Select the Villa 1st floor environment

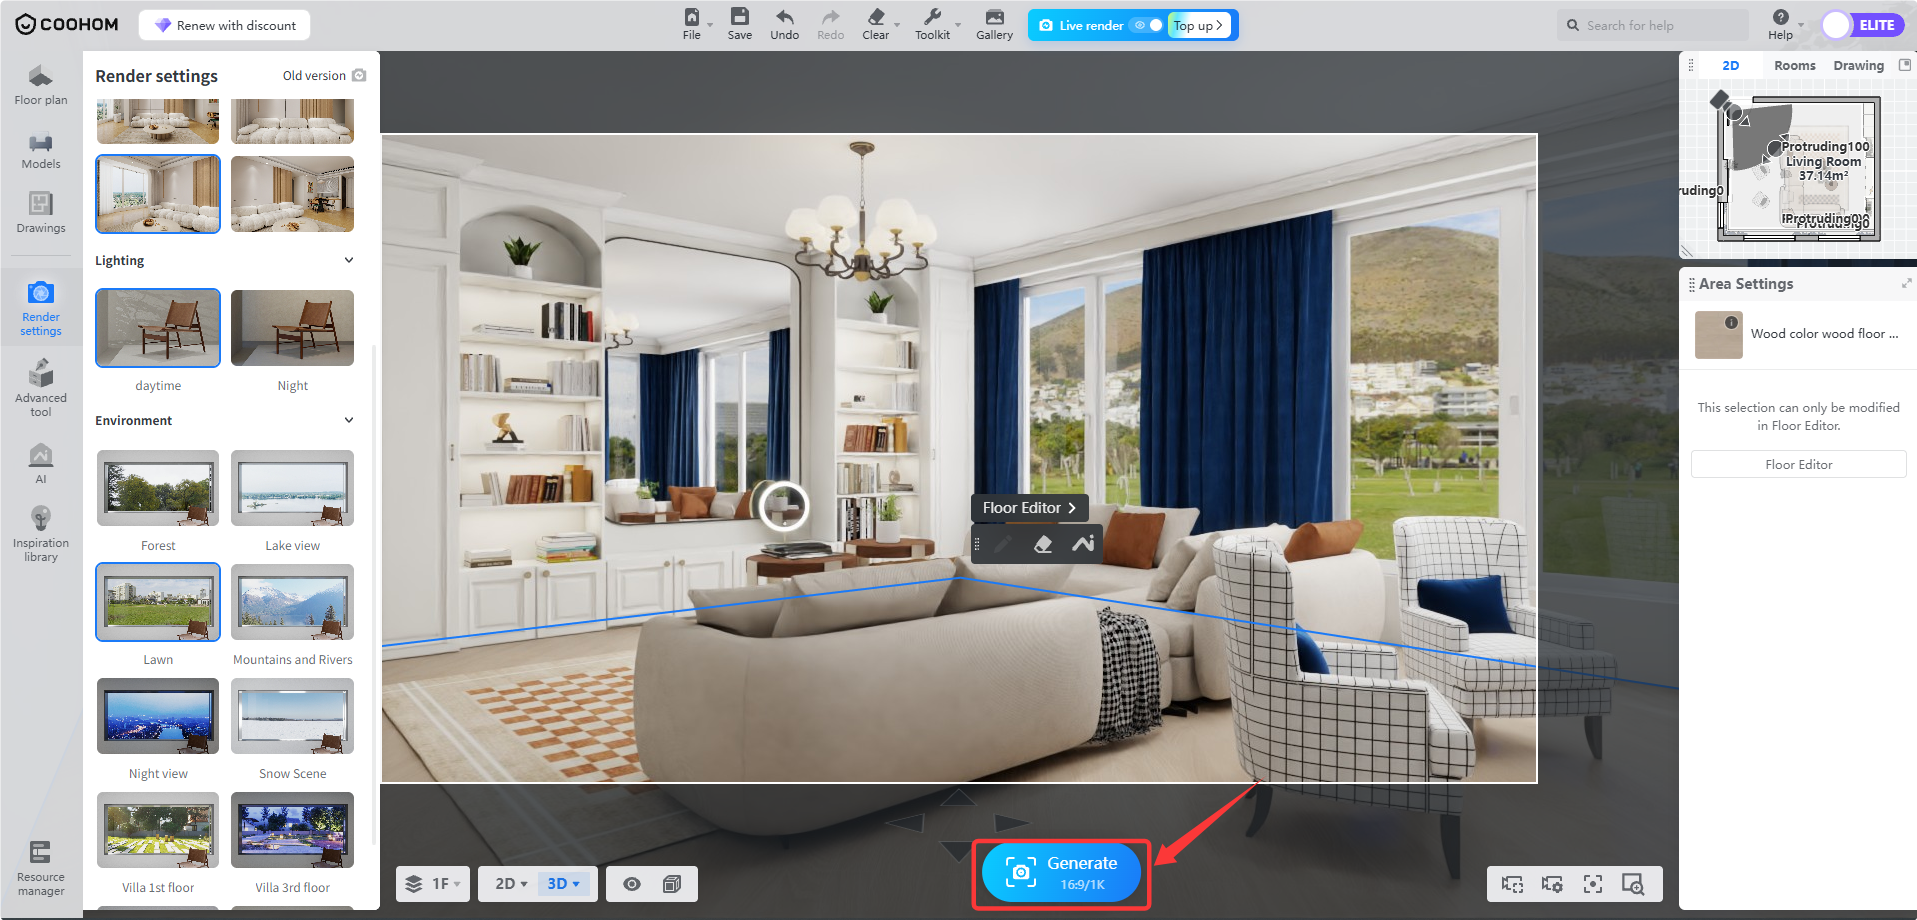click(x=158, y=830)
